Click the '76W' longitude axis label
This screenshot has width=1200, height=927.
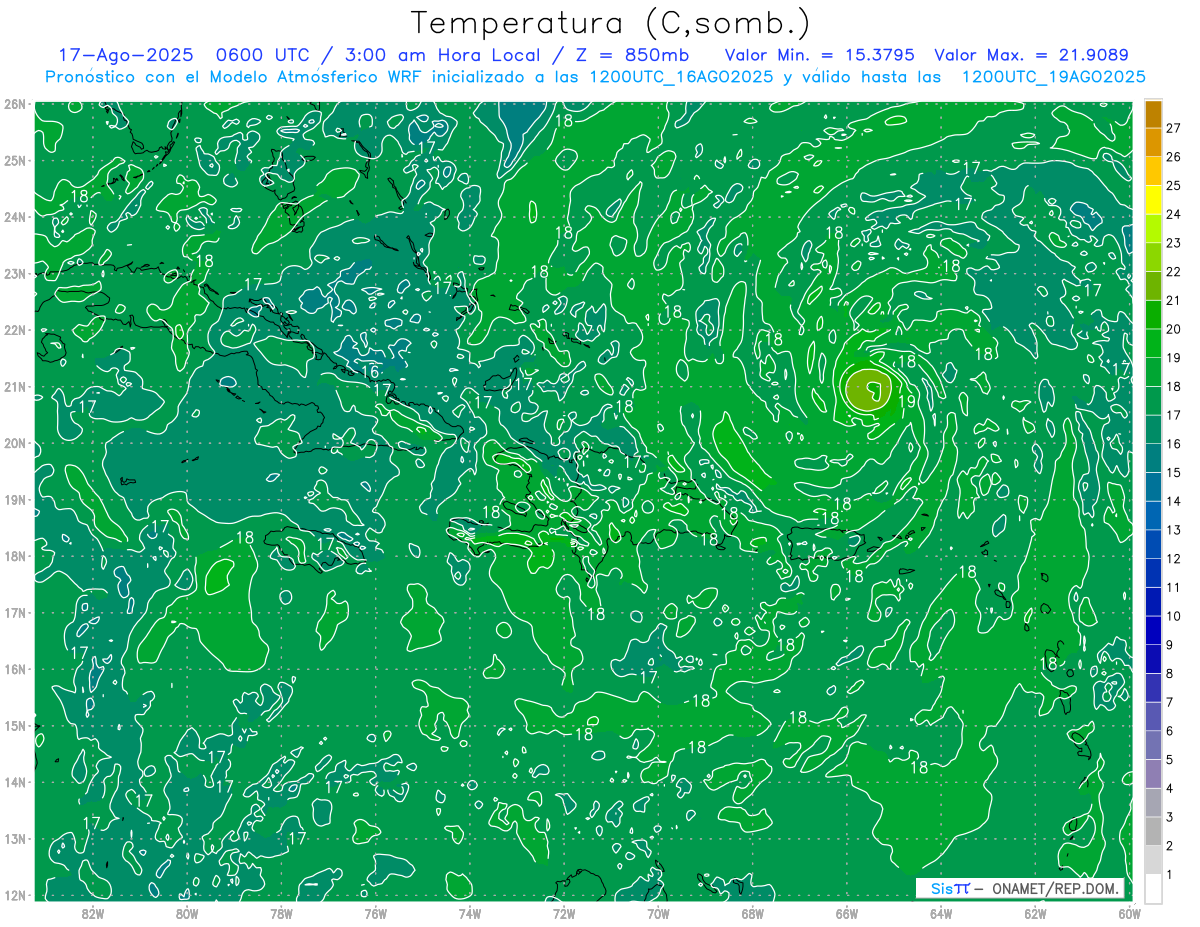coord(375,913)
